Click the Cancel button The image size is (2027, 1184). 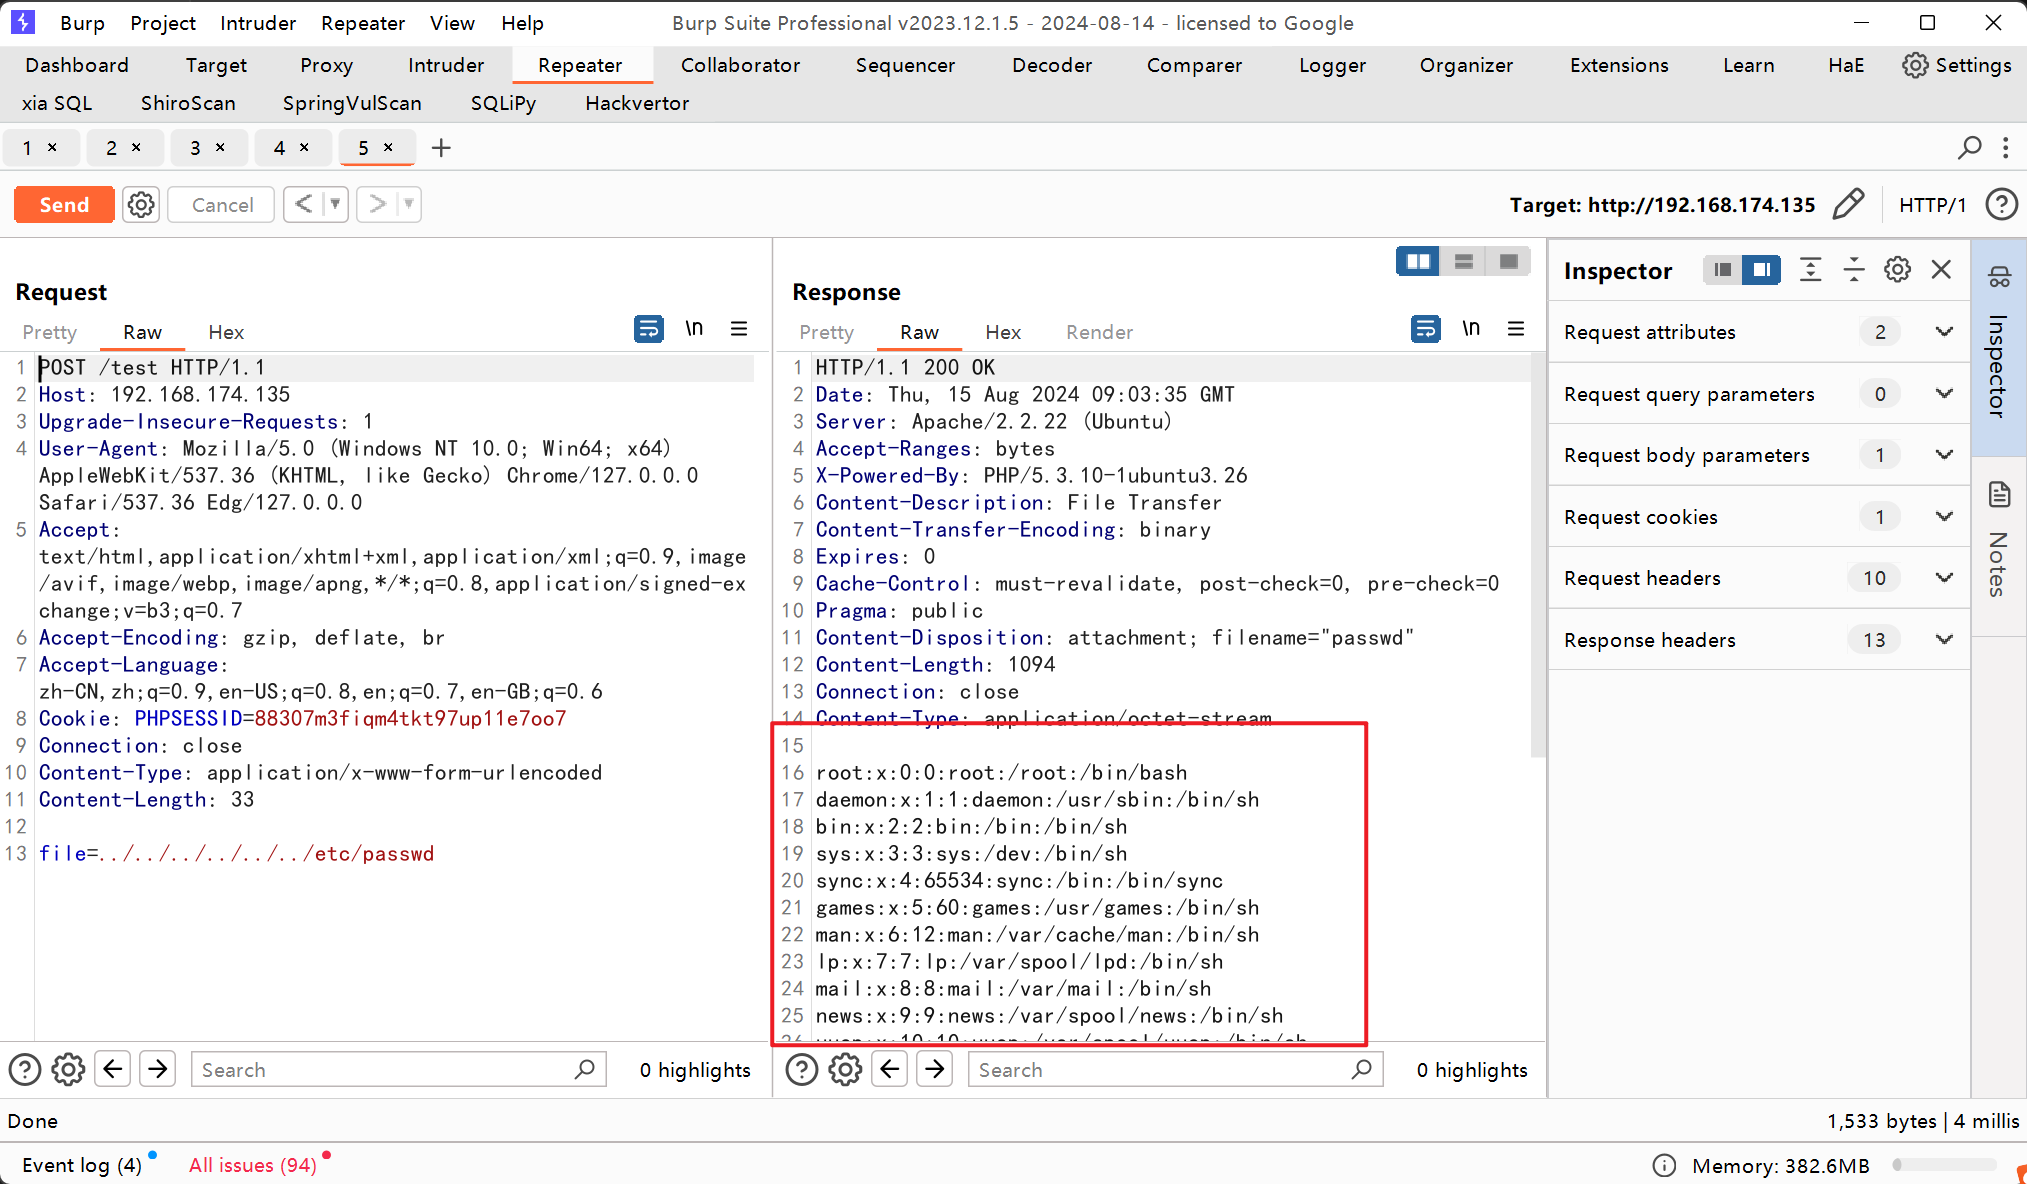(x=222, y=205)
